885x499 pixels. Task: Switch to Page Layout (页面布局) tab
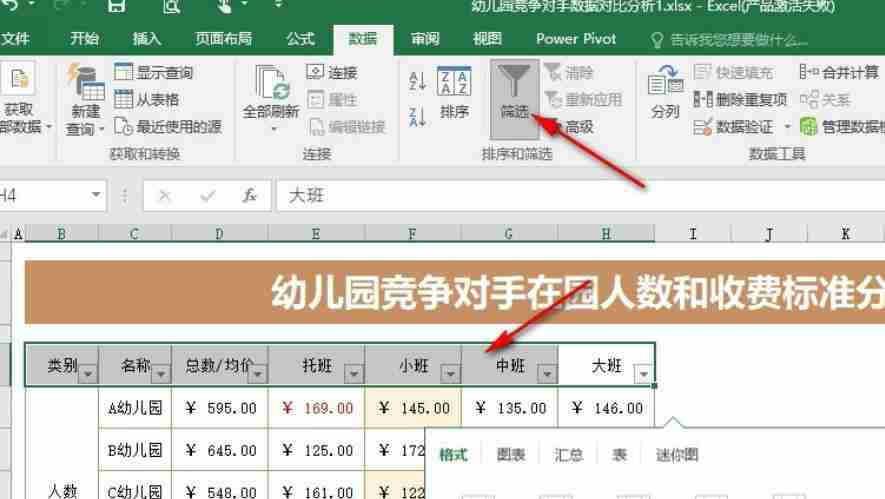click(224, 39)
